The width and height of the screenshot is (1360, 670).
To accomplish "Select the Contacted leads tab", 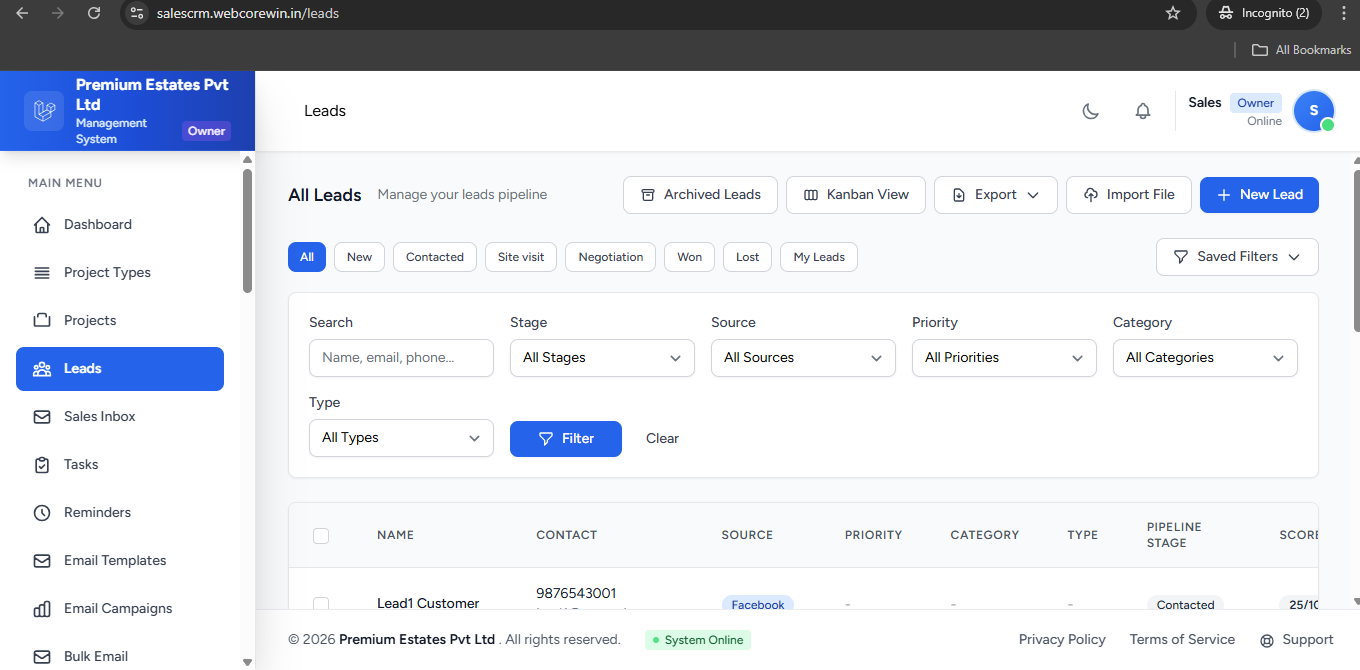I will pos(435,257).
